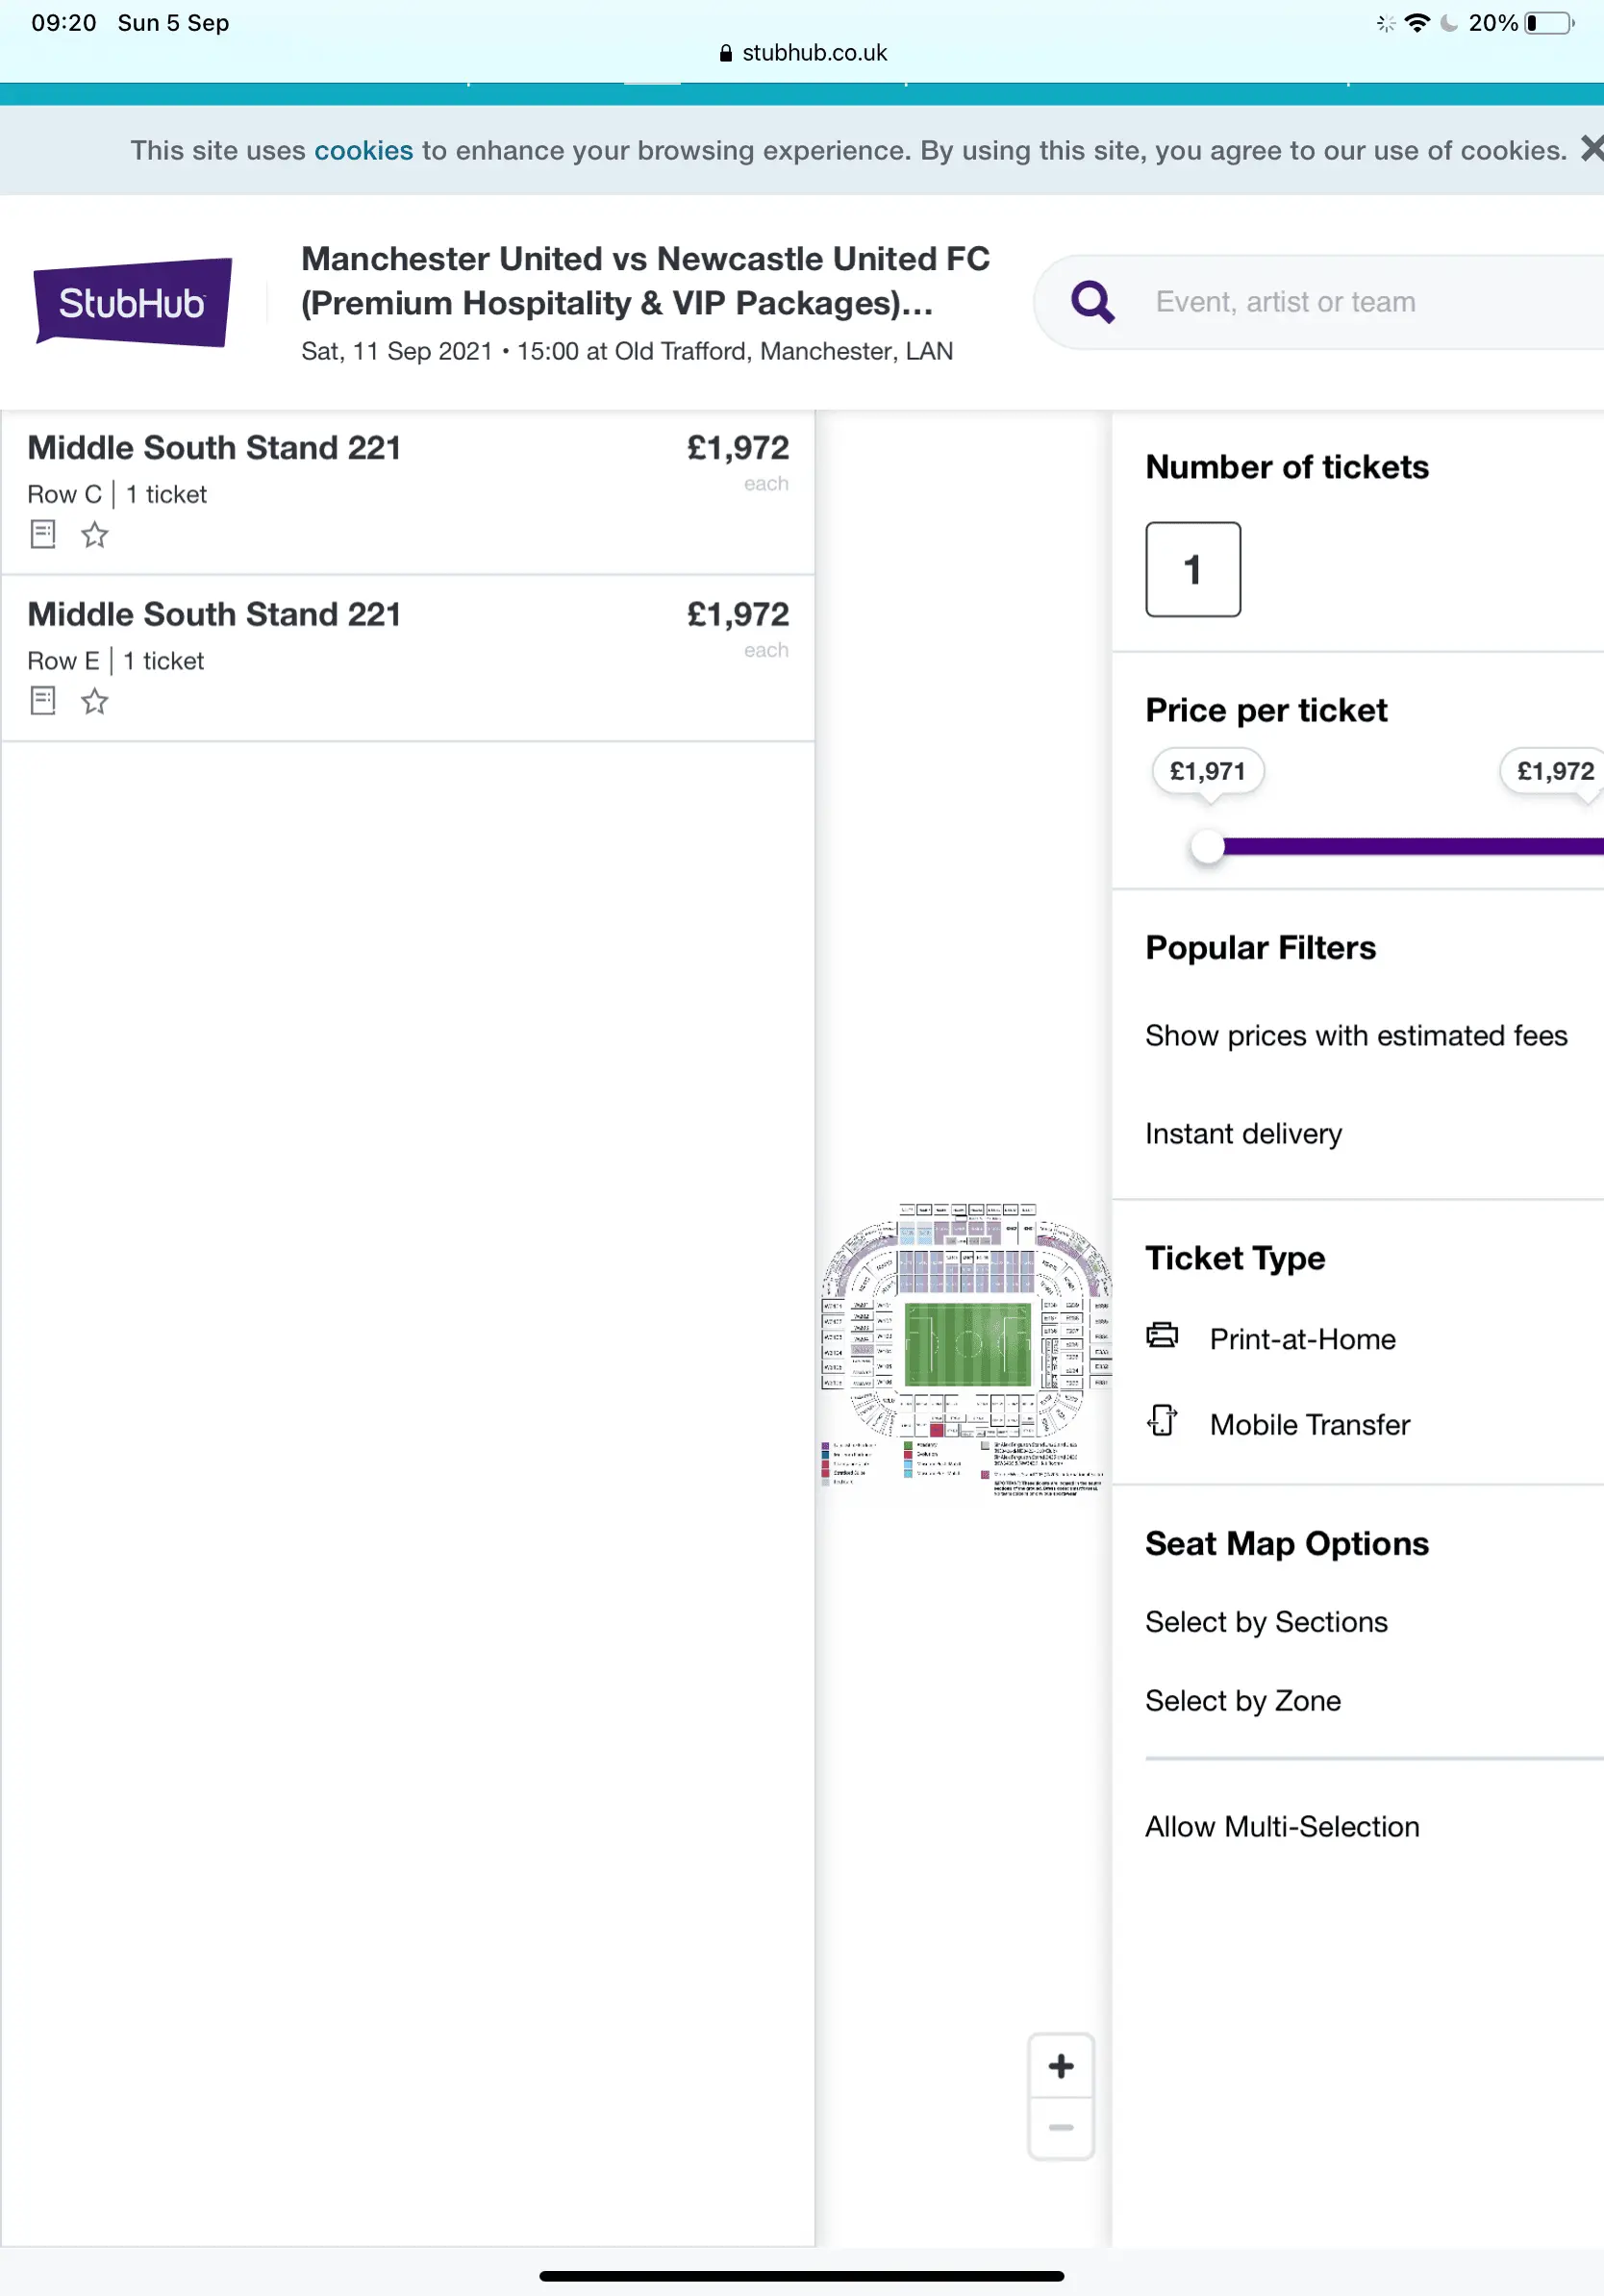Tap the purple search magnifier icon
Image resolution: width=1604 pixels, height=2296 pixels.
[x=1092, y=302]
